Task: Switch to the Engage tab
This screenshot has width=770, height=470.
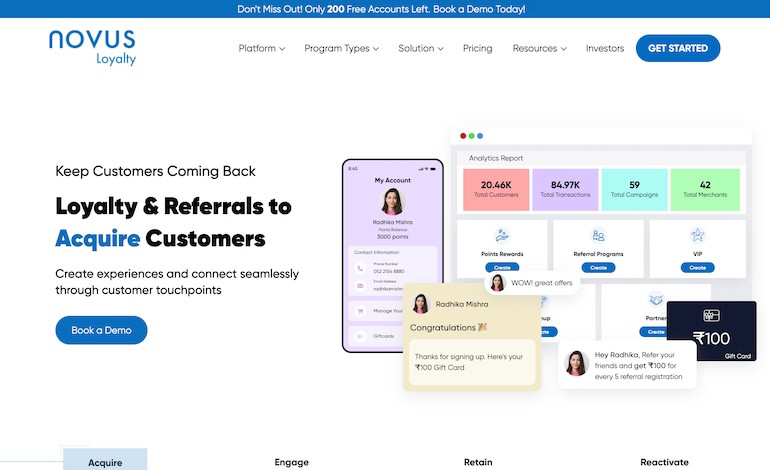Action: pos(291,462)
